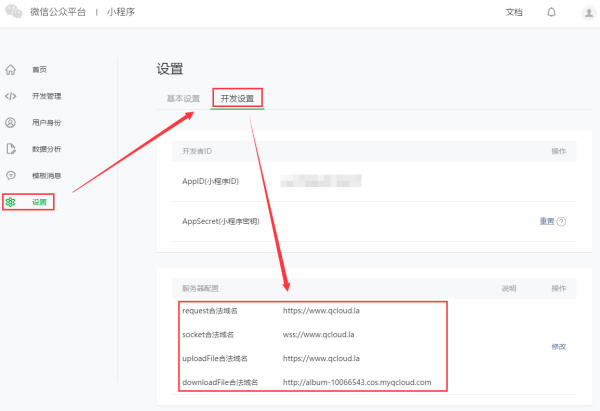Click the 模板消息 chat bubble icon
The width and height of the screenshot is (600, 411).
click(x=11, y=175)
